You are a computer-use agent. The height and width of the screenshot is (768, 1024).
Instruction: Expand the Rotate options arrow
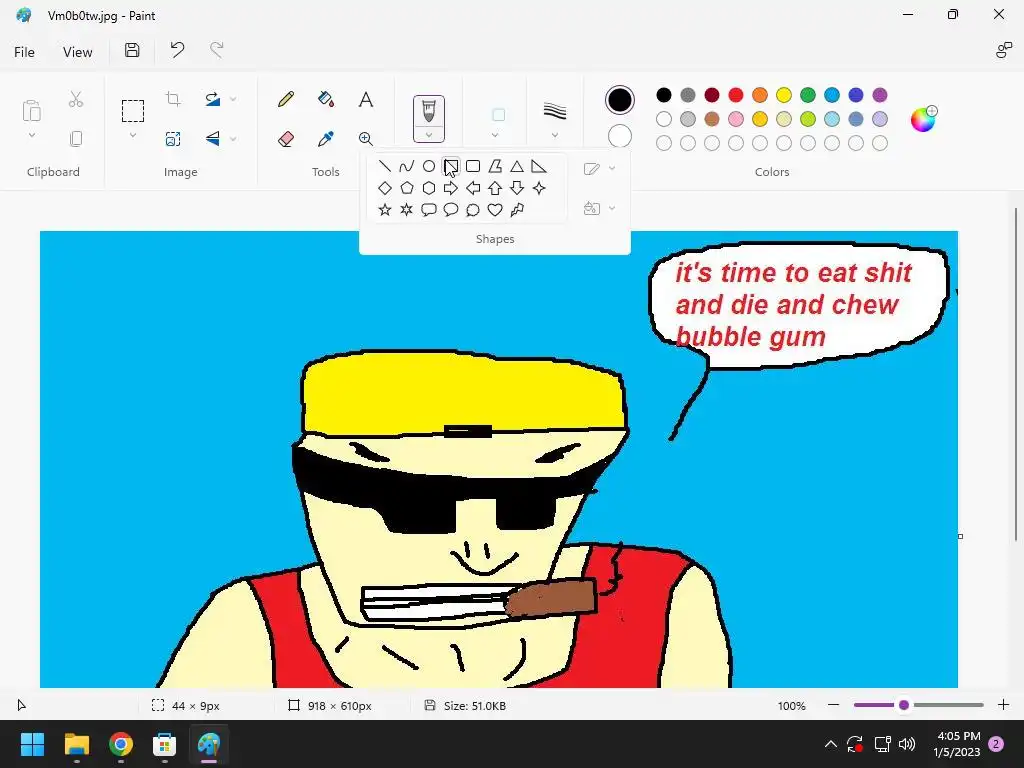click(x=233, y=99)
